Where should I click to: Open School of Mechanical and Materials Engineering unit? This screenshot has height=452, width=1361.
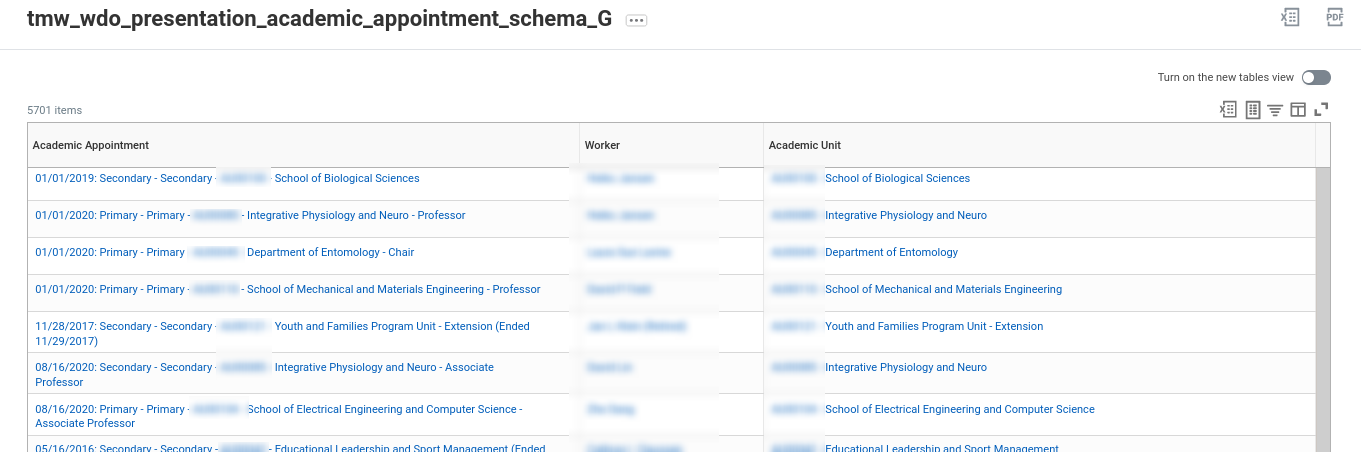[943, 290]
